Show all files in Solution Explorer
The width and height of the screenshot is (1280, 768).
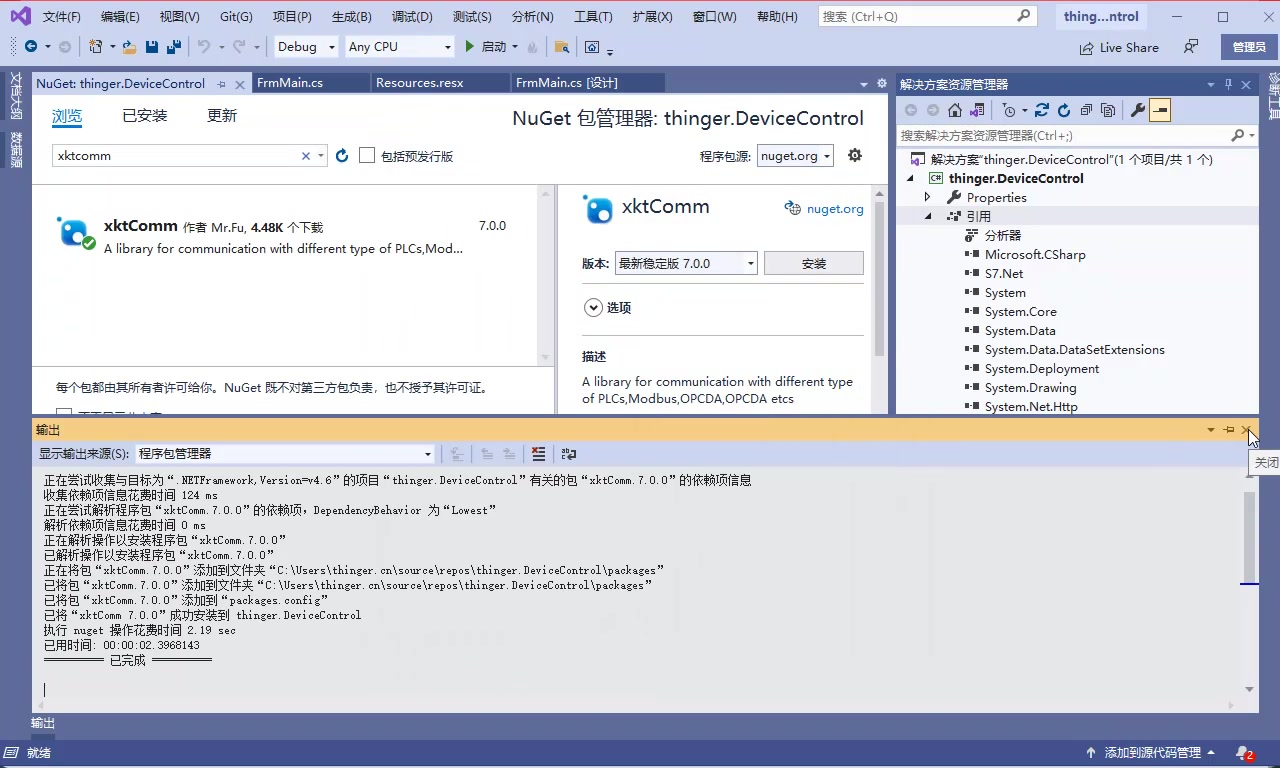[1108, 110]
